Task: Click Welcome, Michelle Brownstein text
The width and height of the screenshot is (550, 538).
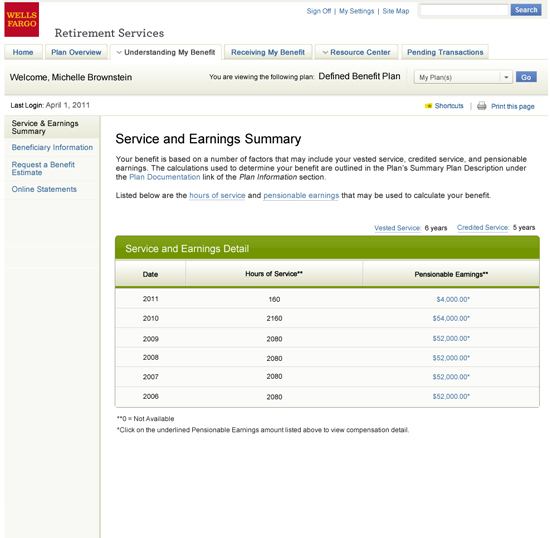Action: click(x=71, y=77)
